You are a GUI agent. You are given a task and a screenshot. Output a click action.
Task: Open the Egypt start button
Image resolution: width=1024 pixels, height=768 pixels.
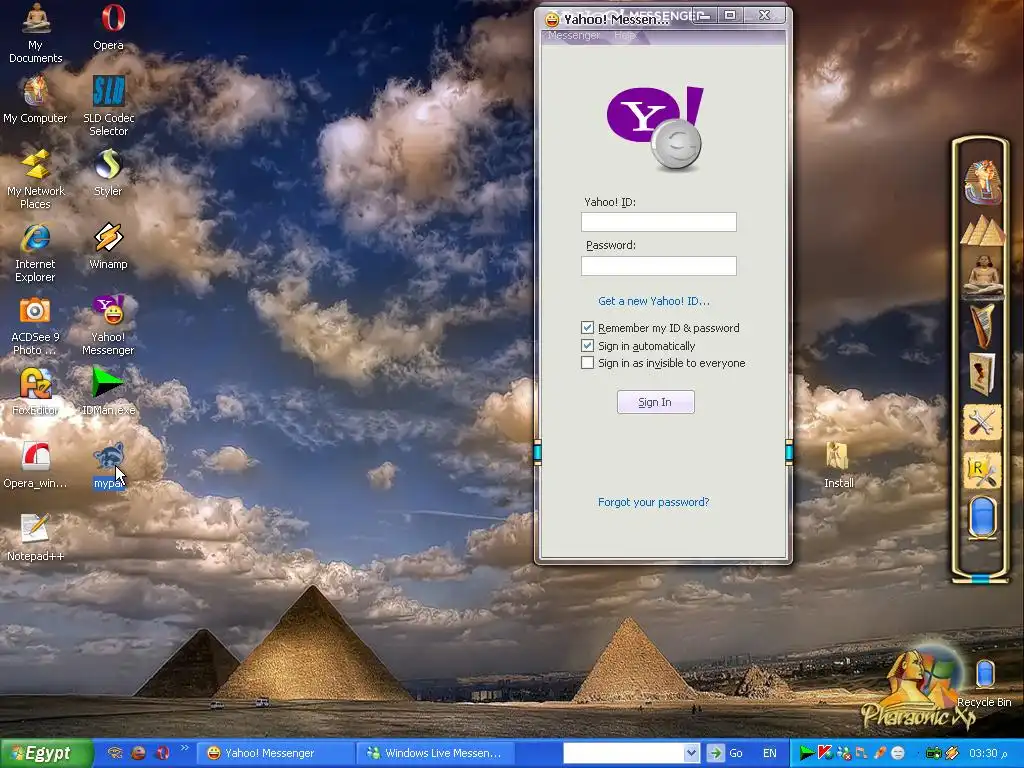[46, 753]
